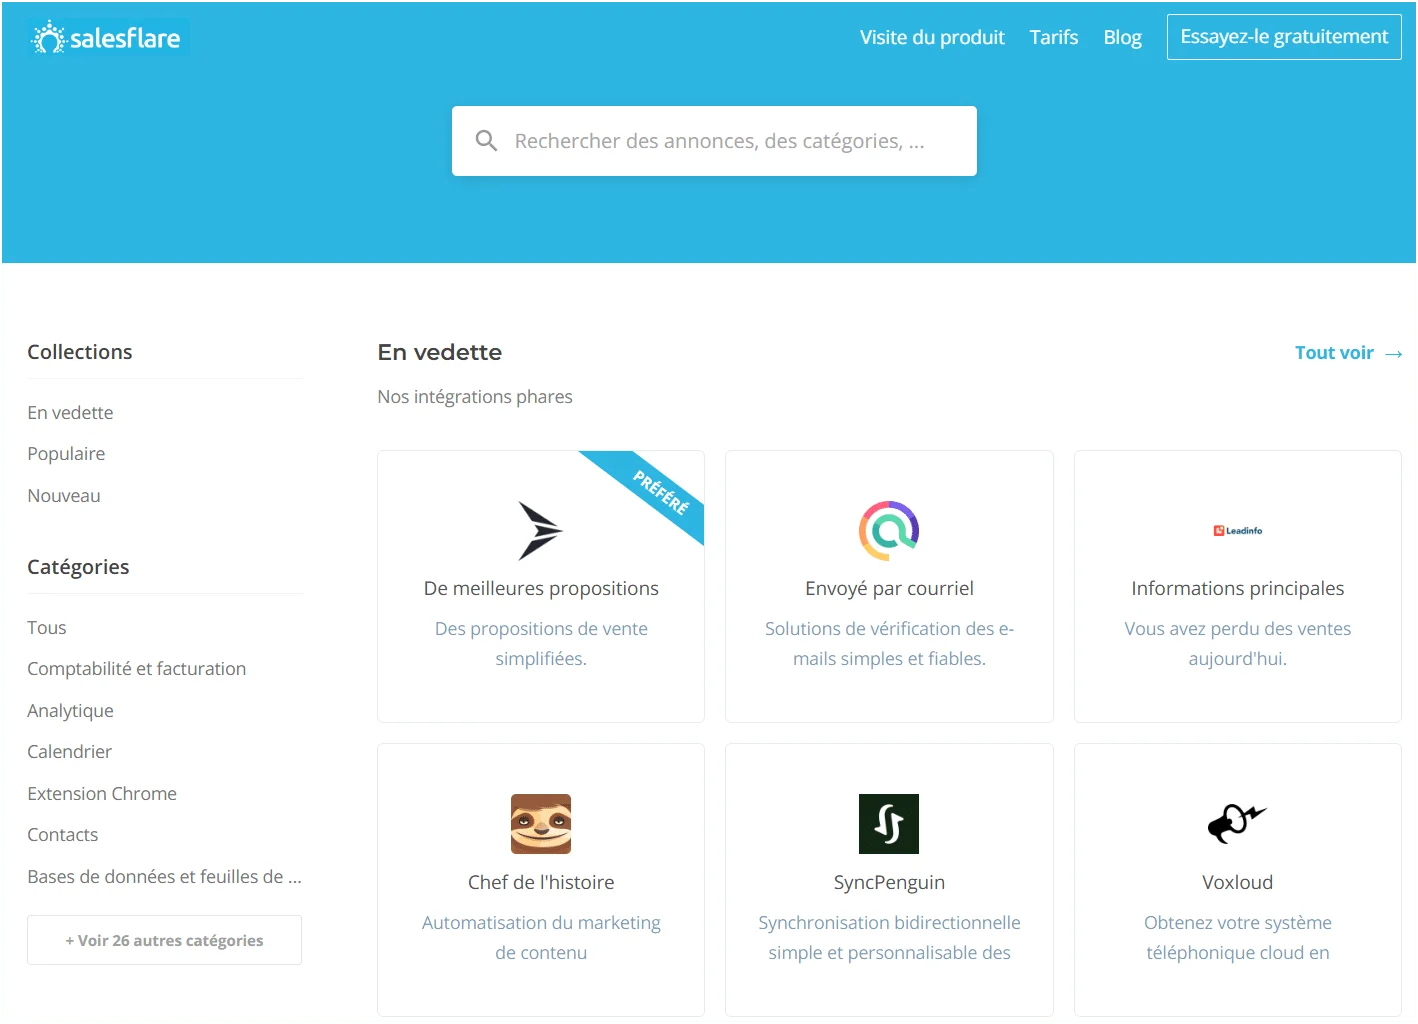Select Nouveau collection
Viewport: 1418px width, 1024px height.
pos(64,496)
